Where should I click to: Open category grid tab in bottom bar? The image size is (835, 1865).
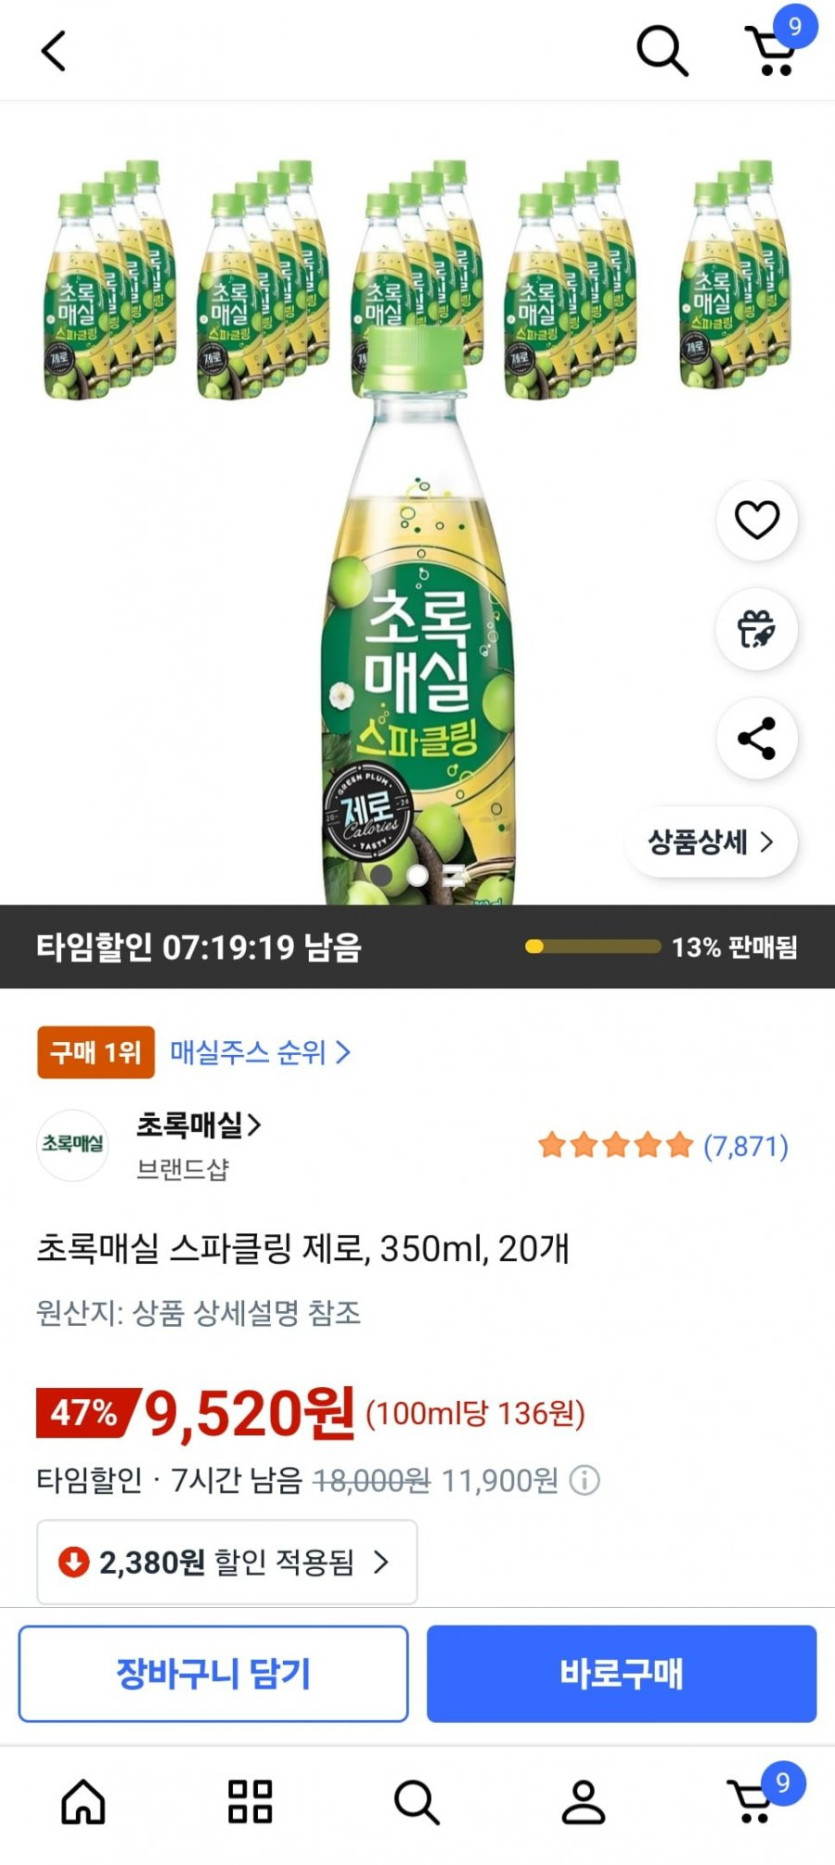click(x=250, y=1802)
